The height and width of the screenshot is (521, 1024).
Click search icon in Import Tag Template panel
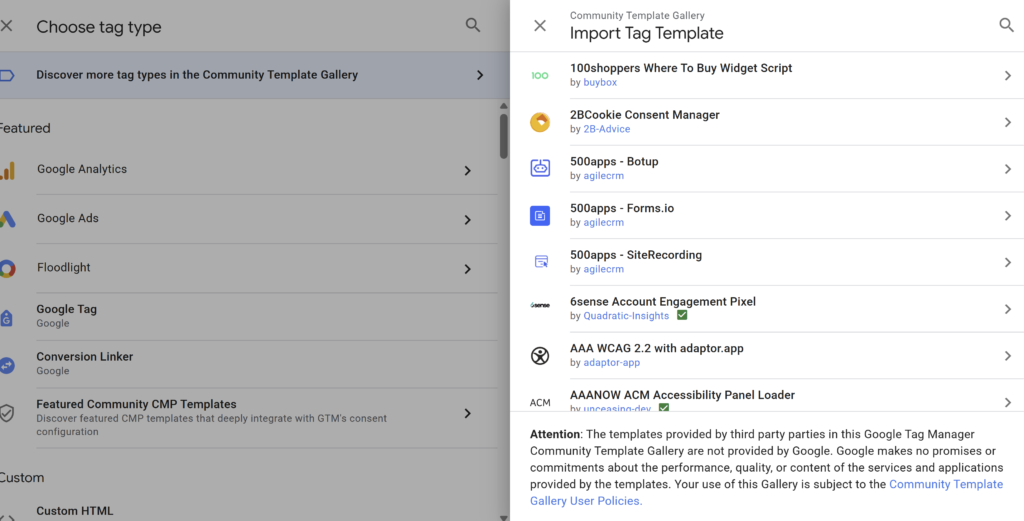click(x=1006, y=25)
